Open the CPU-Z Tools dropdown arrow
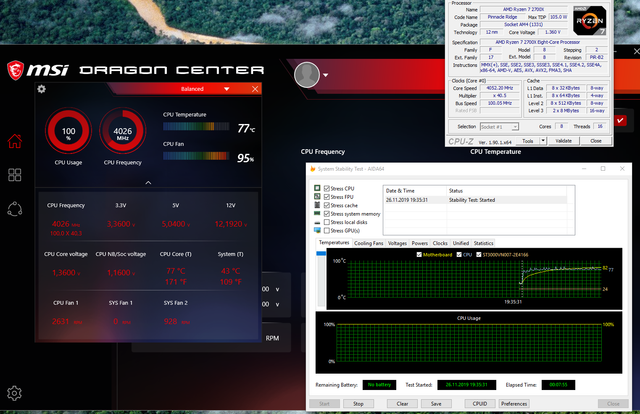640x414 pixels. tap(543, 141)
